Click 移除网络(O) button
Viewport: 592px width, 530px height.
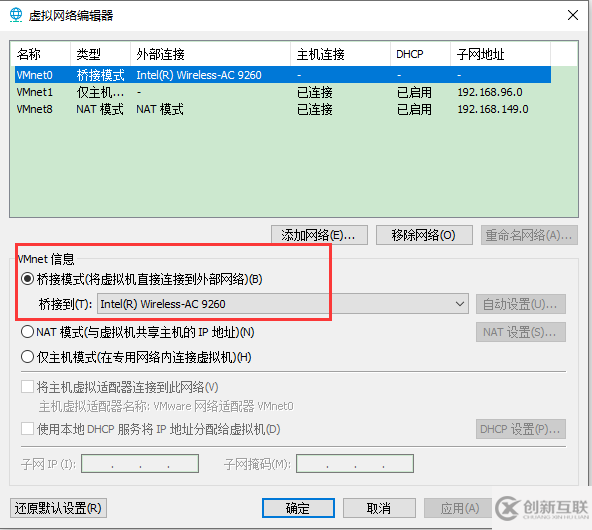(x=424, y=235)
